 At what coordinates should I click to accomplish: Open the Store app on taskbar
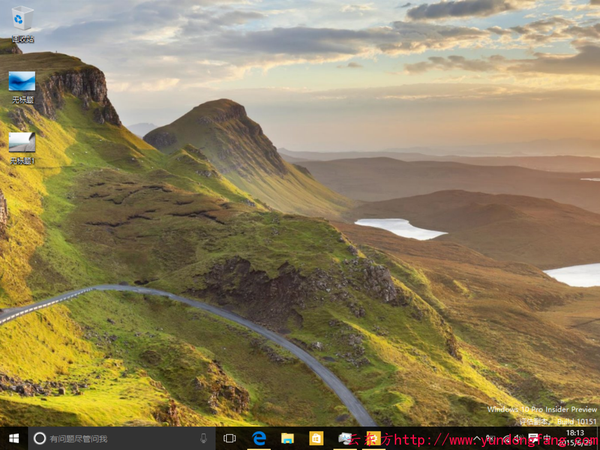tap(316, 439)
